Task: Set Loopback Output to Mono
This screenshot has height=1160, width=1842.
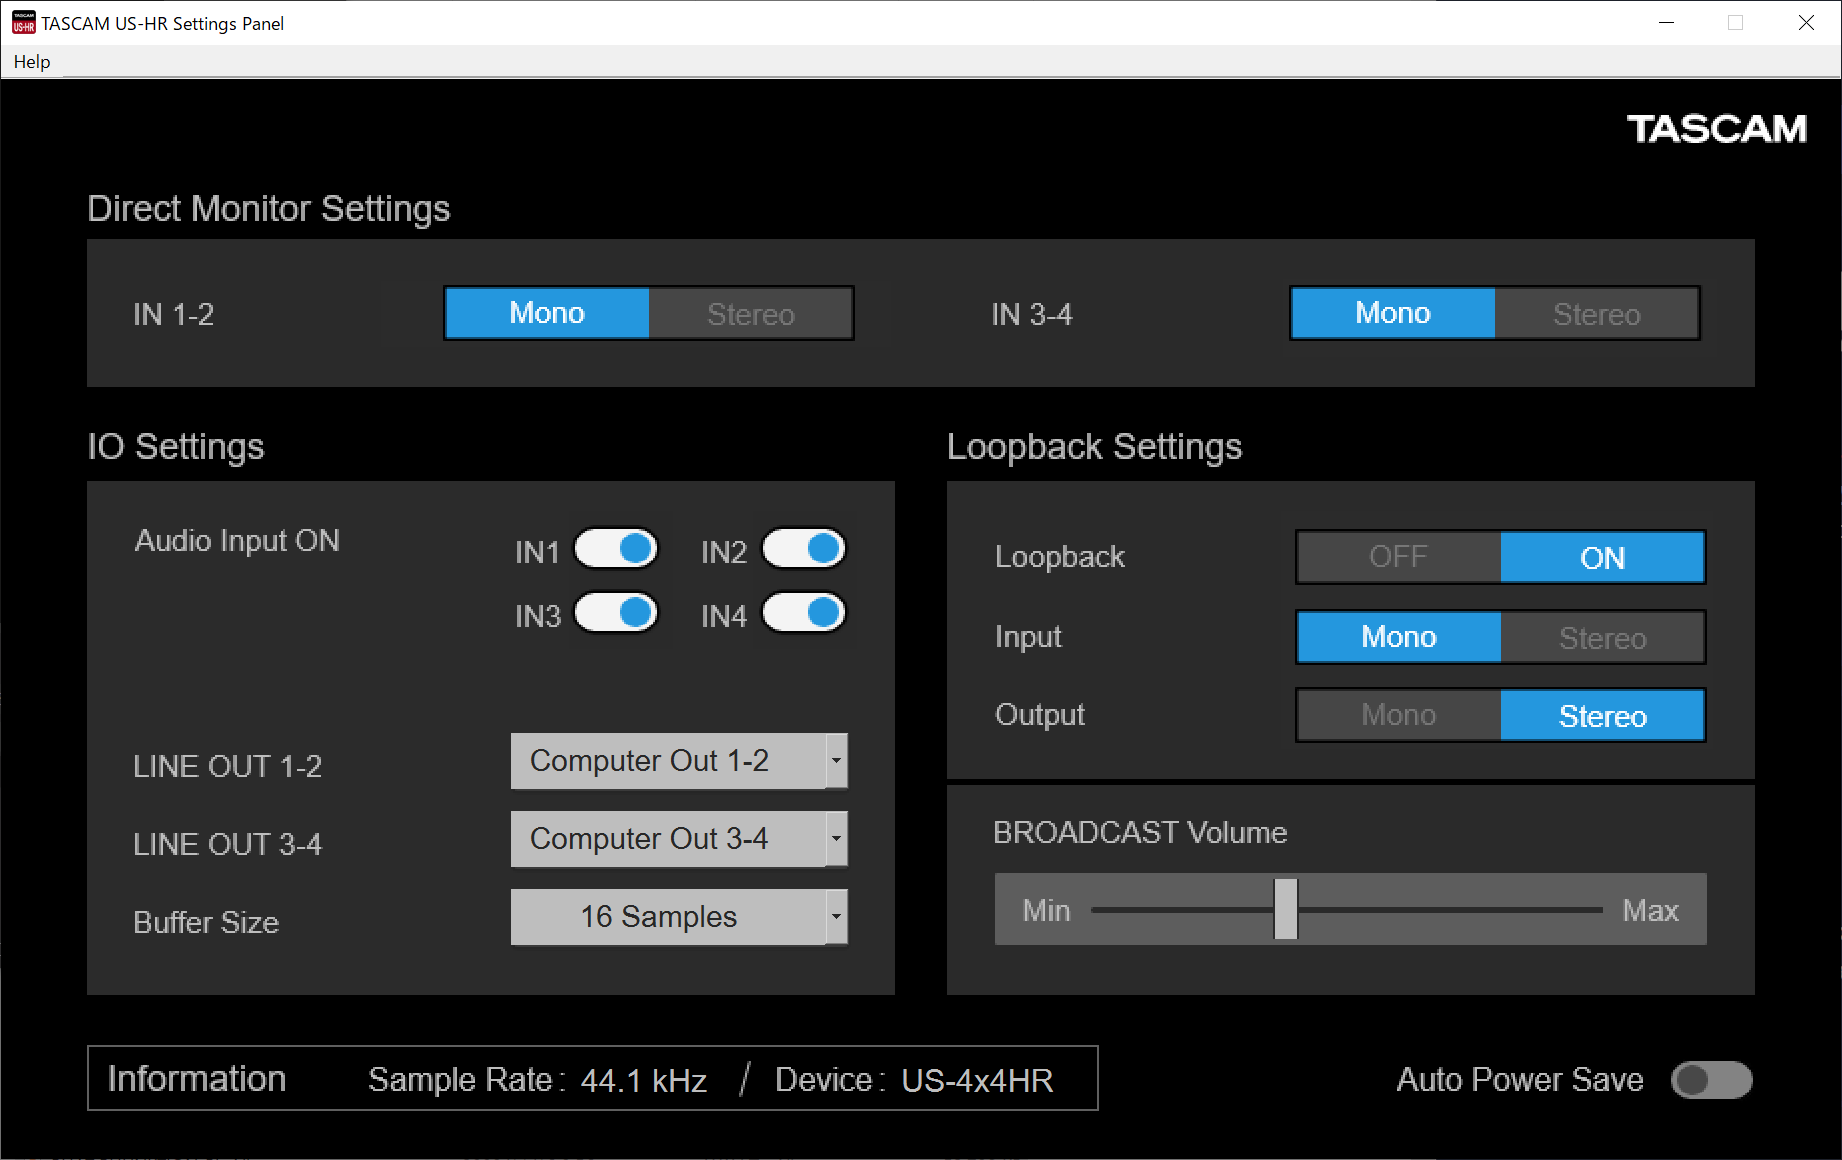Action: point(1399,715)
